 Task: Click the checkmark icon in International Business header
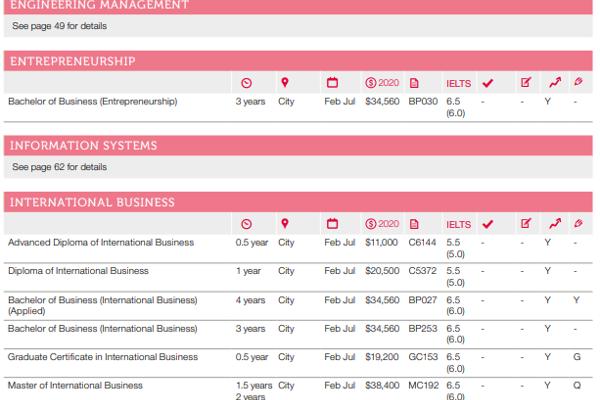[x=488, y=224]
